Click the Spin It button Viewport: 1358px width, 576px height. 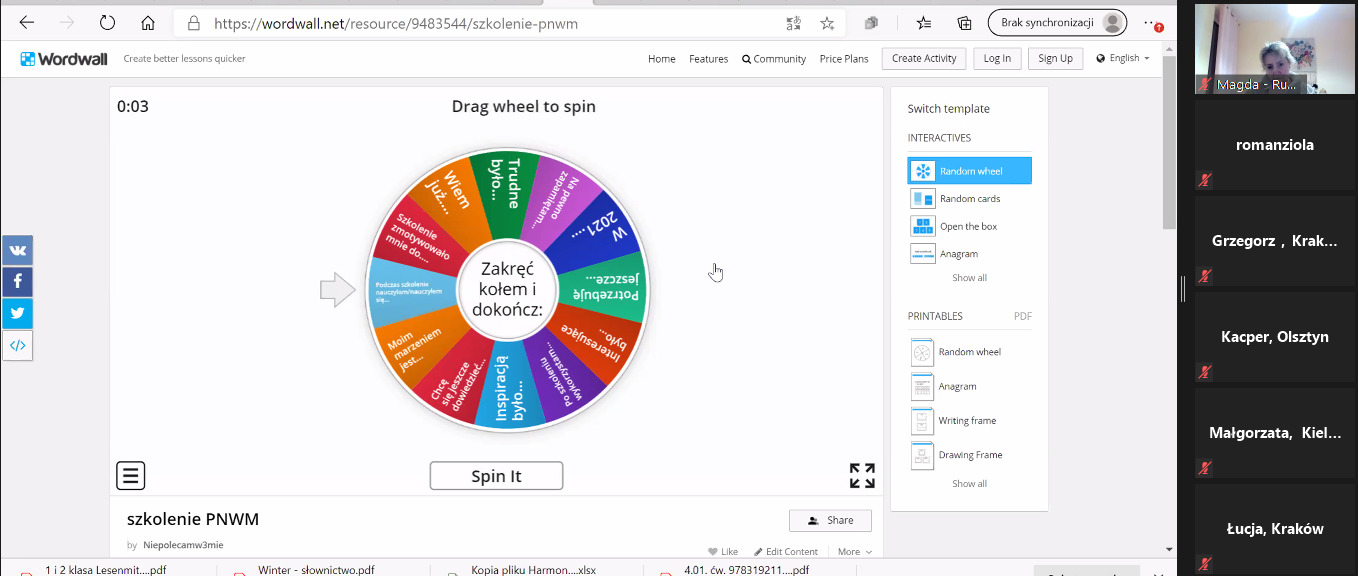click(x=496, y=476)
